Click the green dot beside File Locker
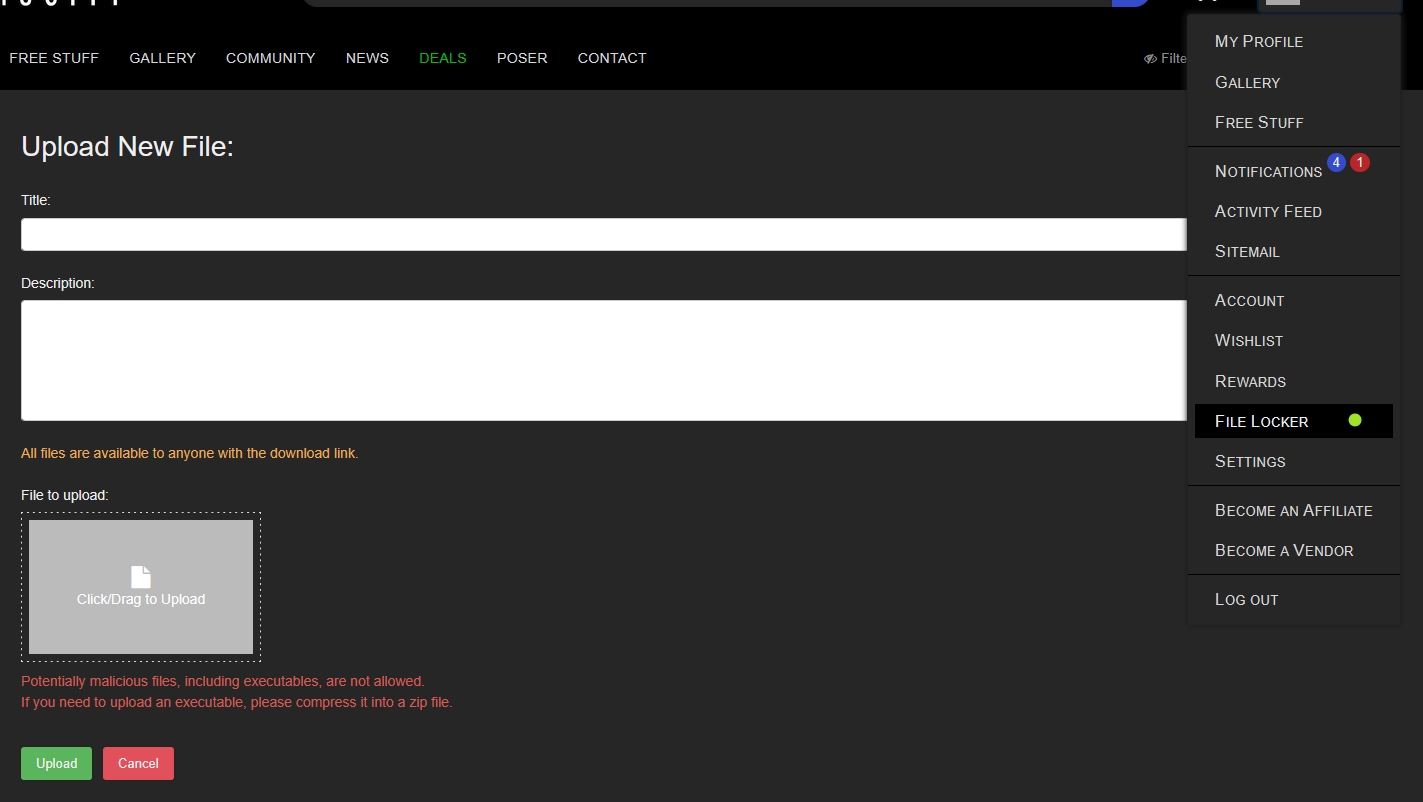The width and height of the screenshot is (1423, 802). pyautogui.click(x=1355, y=420)
